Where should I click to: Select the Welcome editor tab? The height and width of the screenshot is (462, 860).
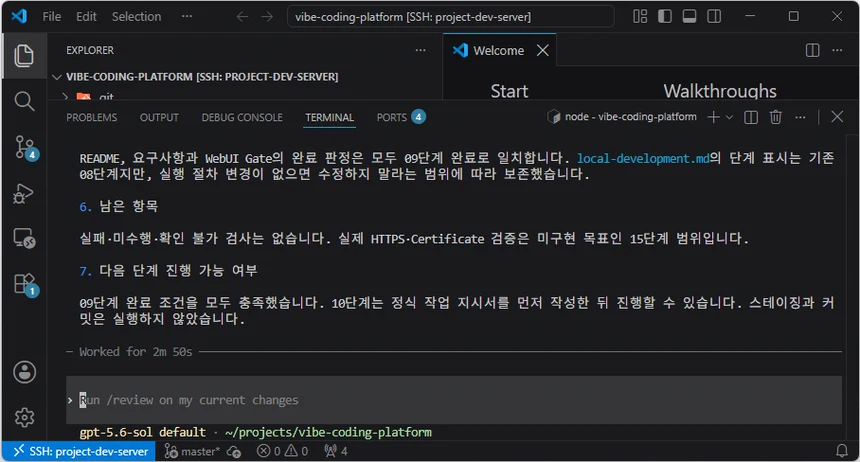point(498,50)
